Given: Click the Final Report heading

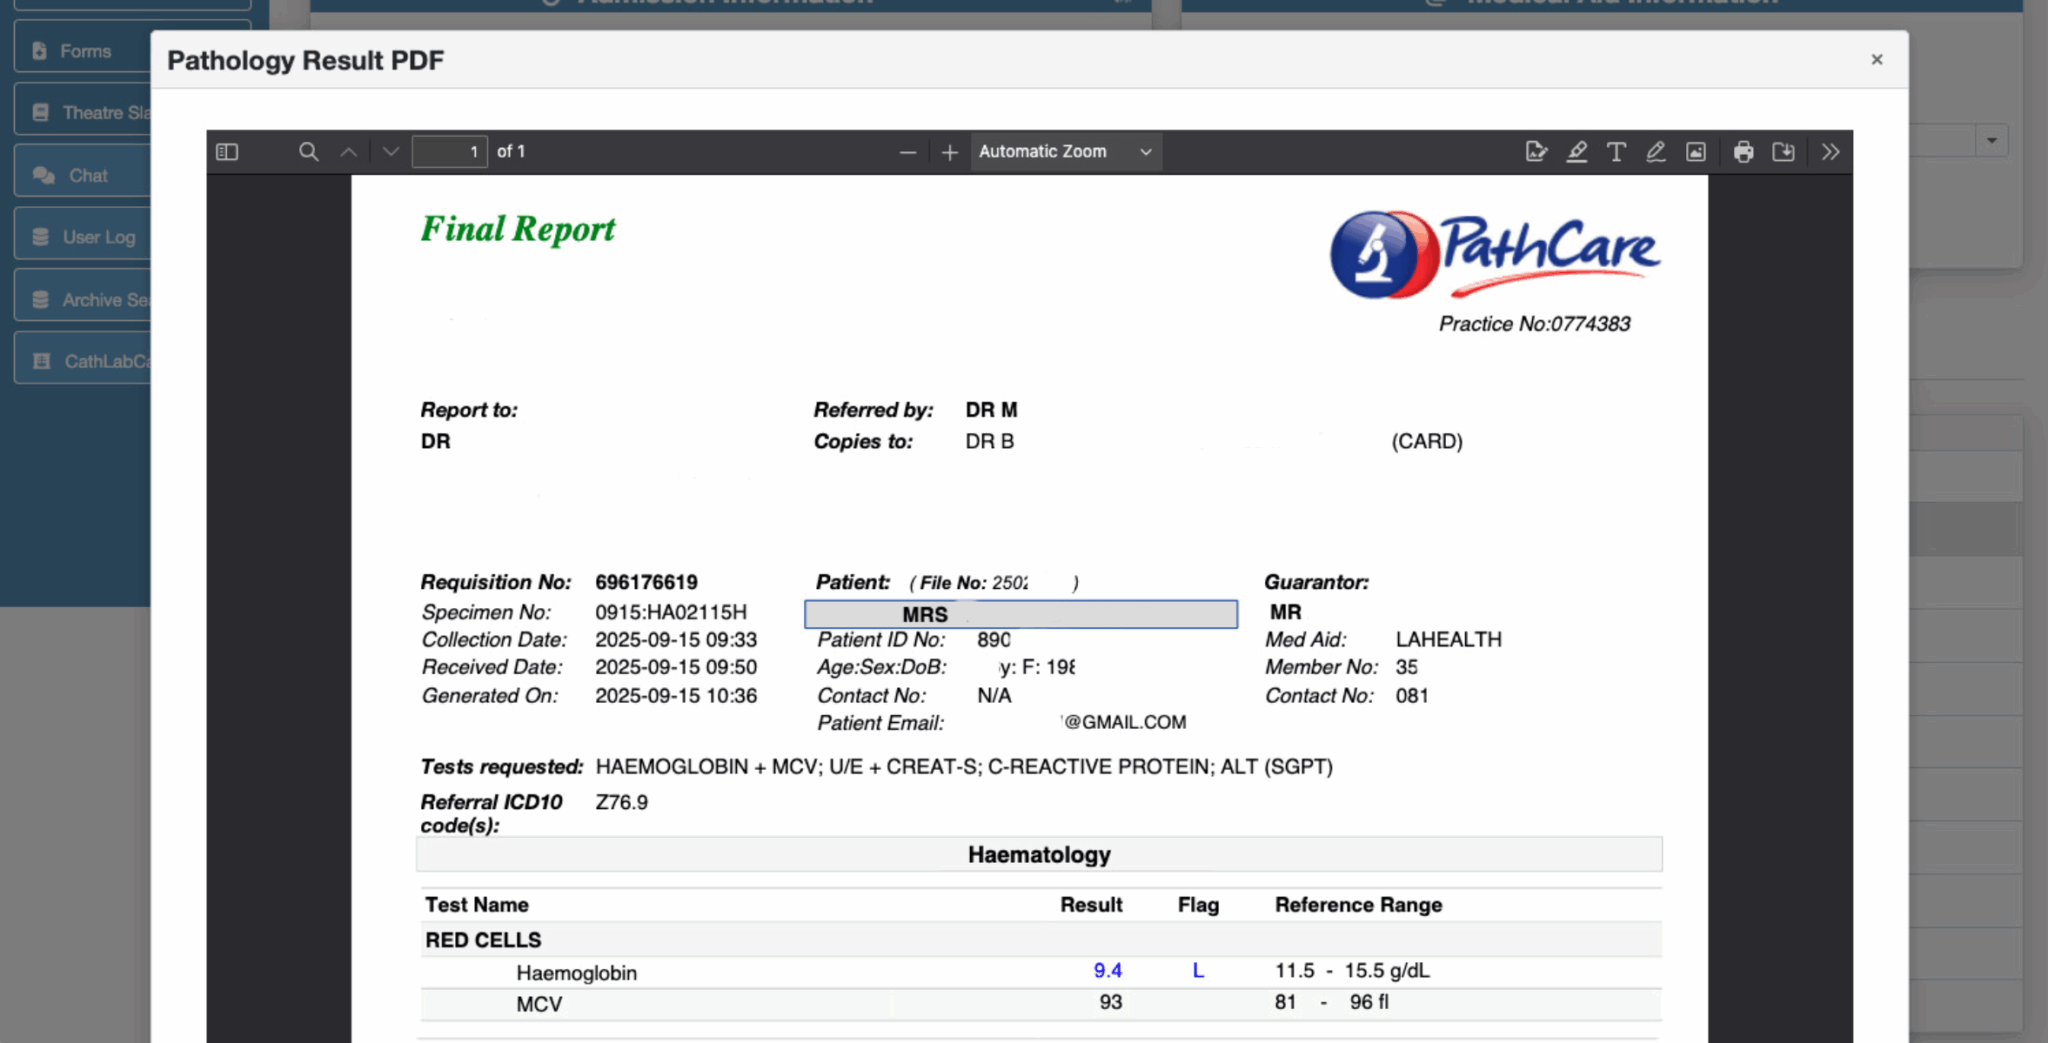Looking at the screenshot, I should point(517,229).
